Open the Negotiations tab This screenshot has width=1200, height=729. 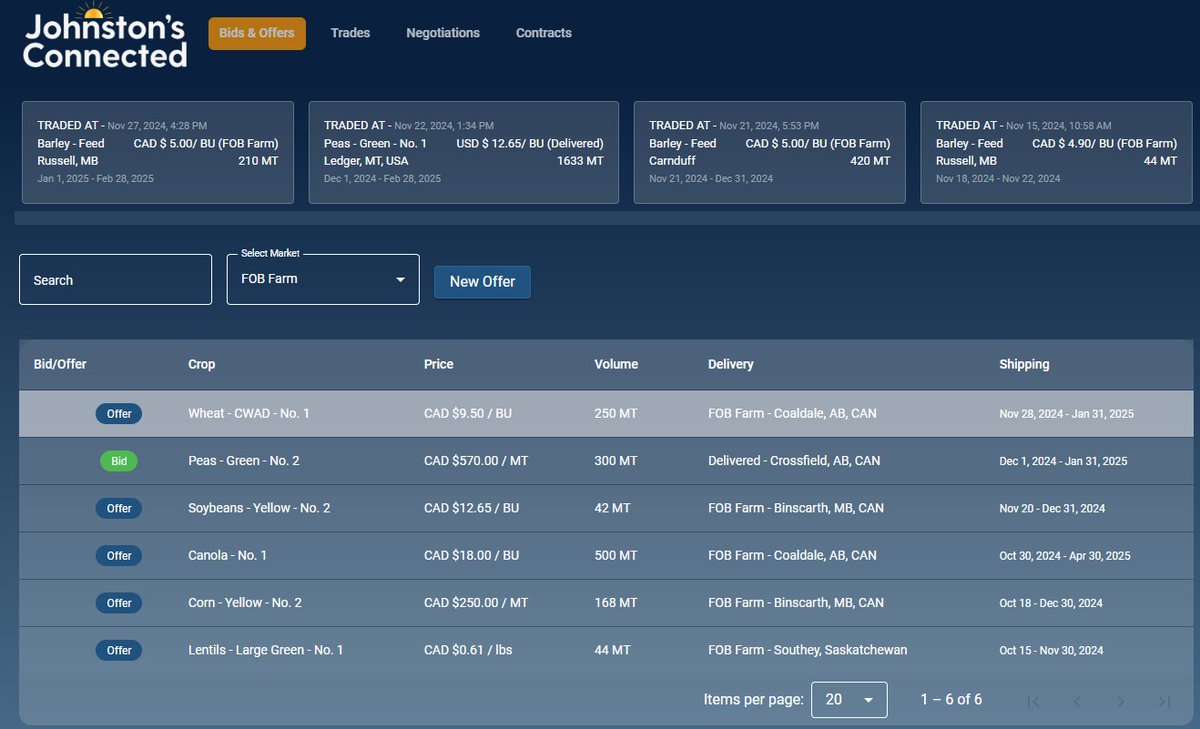pyautogui.click(x=443, y=32)
